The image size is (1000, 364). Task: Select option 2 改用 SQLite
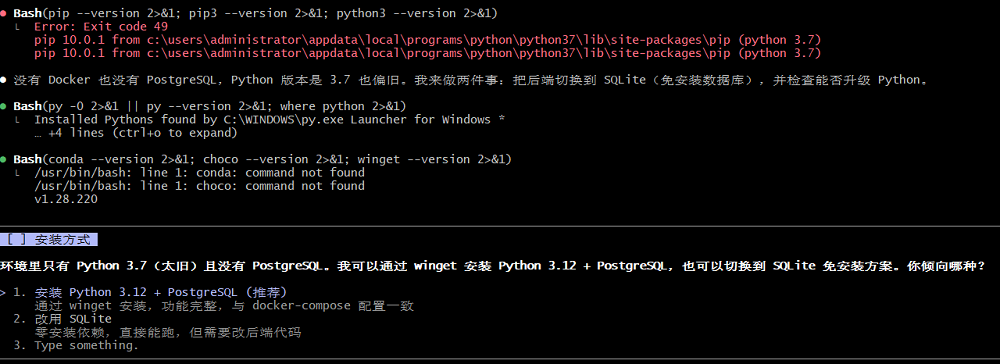coord(62,319)
